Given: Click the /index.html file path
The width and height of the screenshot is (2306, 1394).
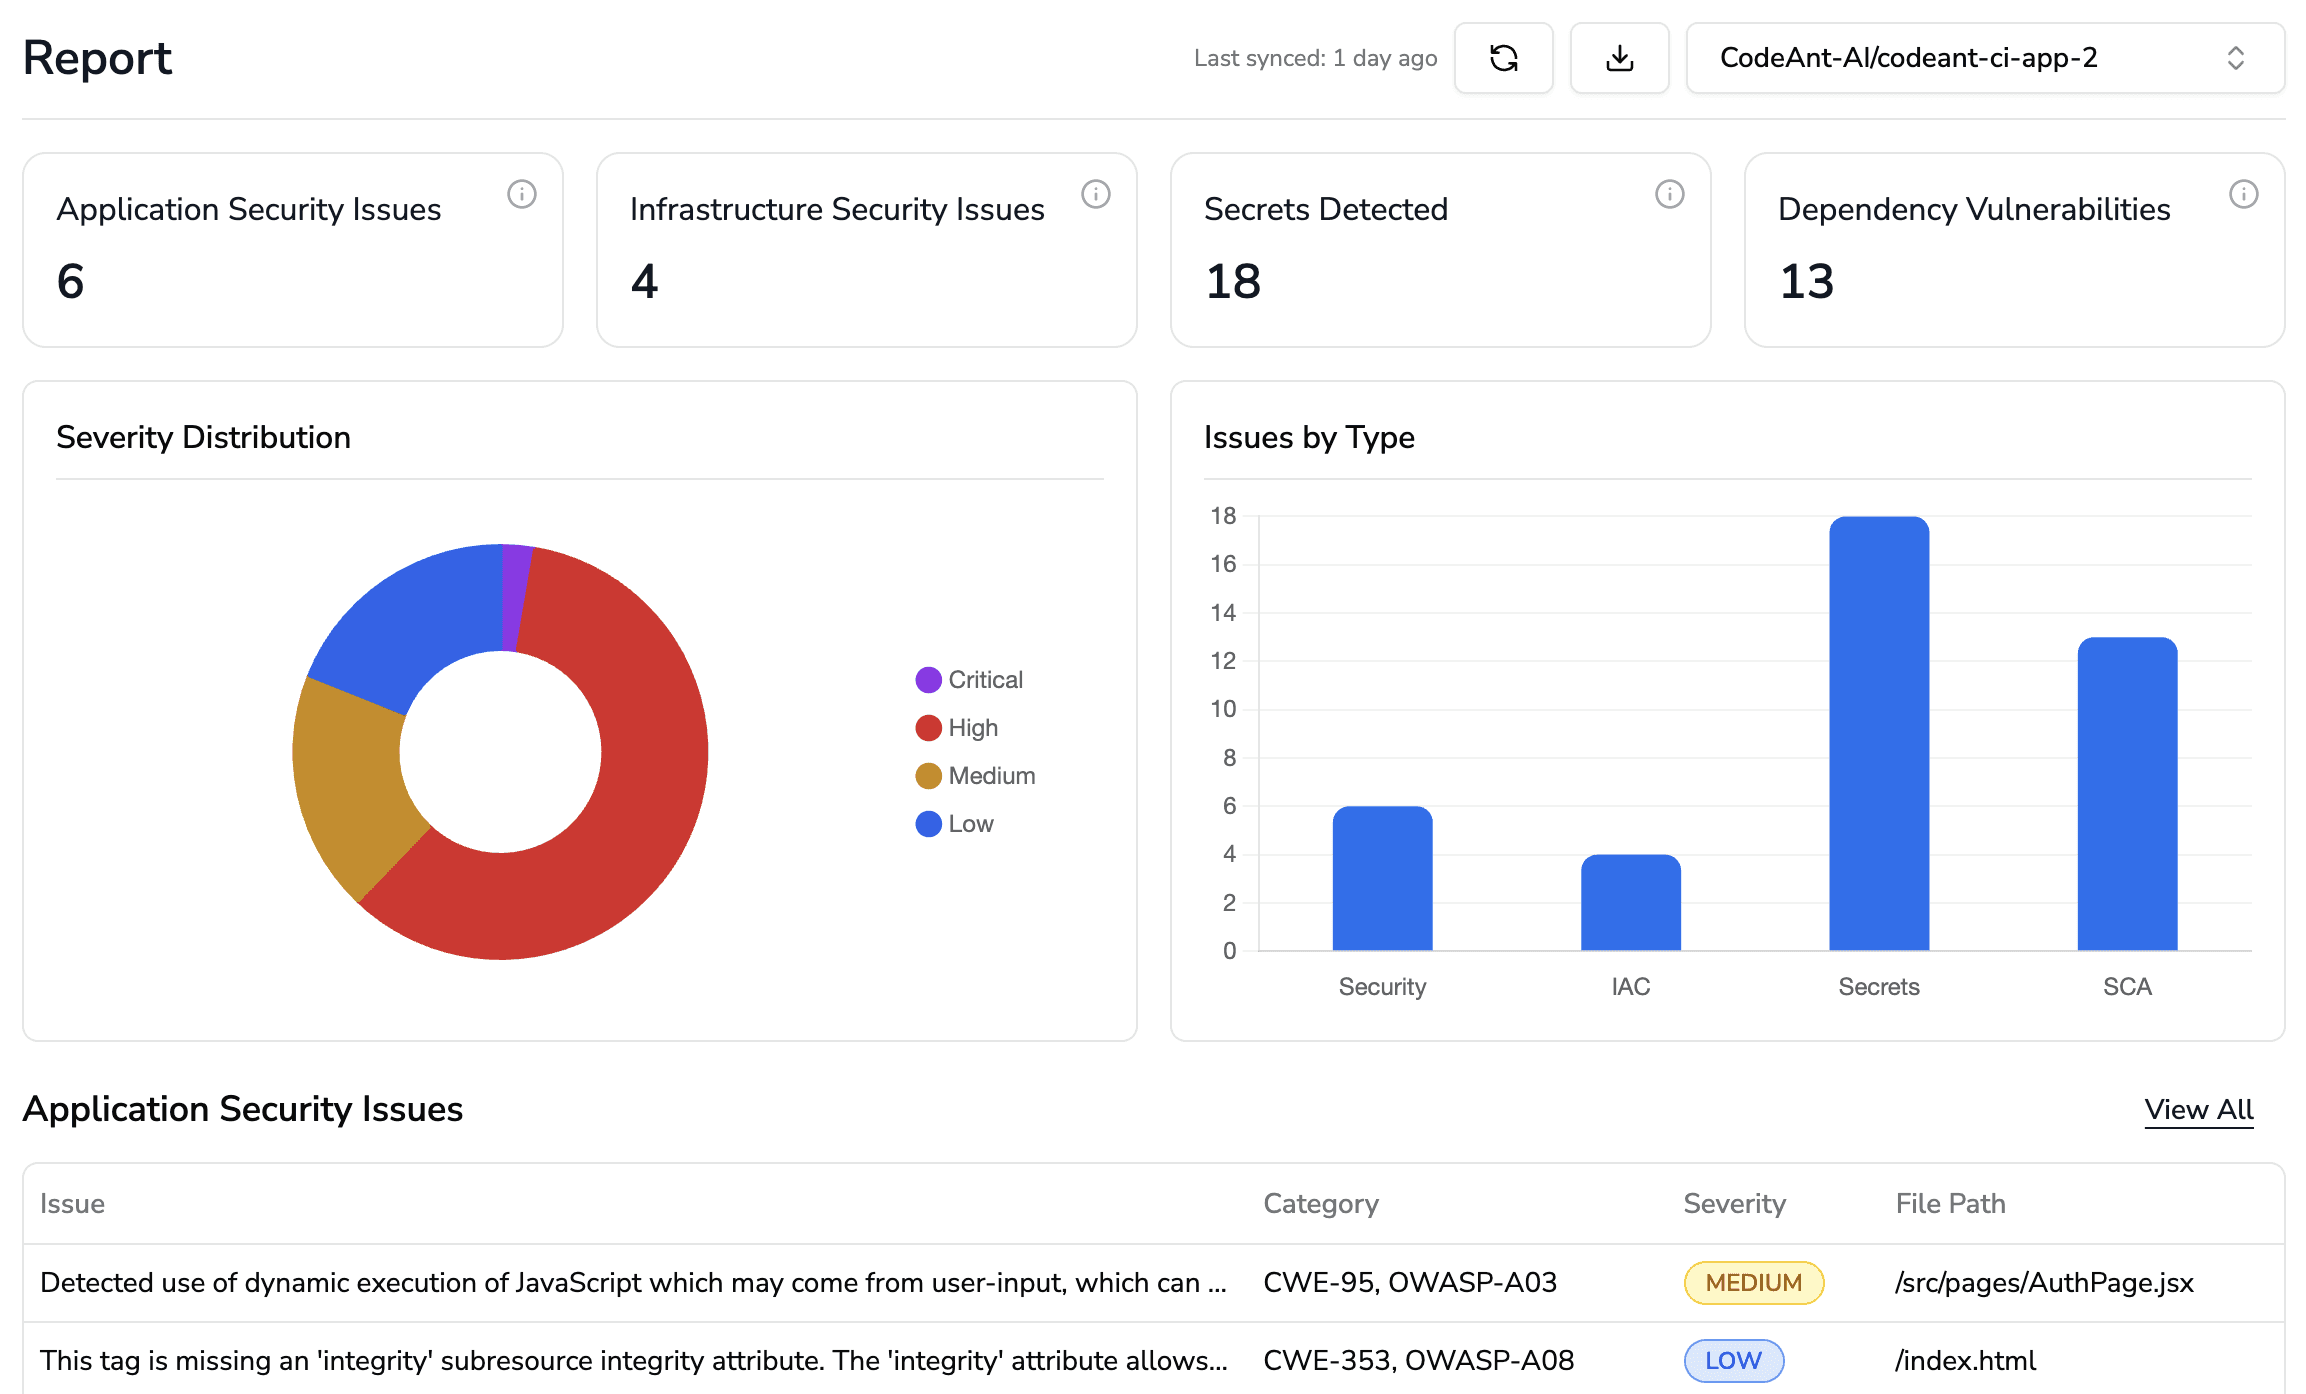Looking at the screenshot, I should pyautogui.click(x=1964, y=1360).
